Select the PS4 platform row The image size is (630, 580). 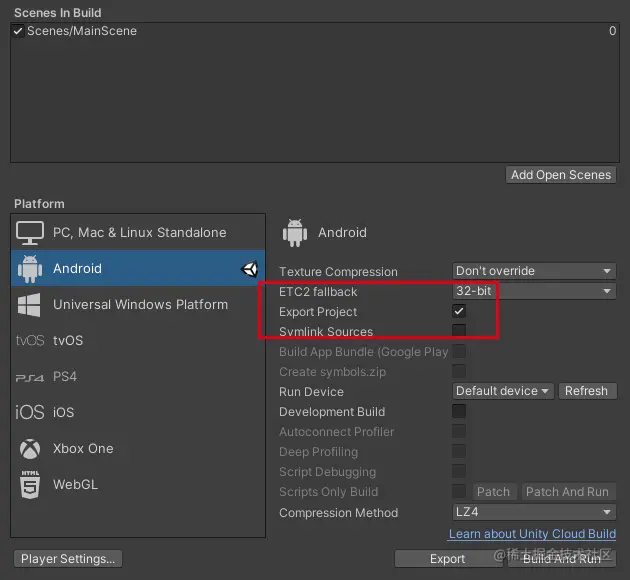click(x=138, y=377)
